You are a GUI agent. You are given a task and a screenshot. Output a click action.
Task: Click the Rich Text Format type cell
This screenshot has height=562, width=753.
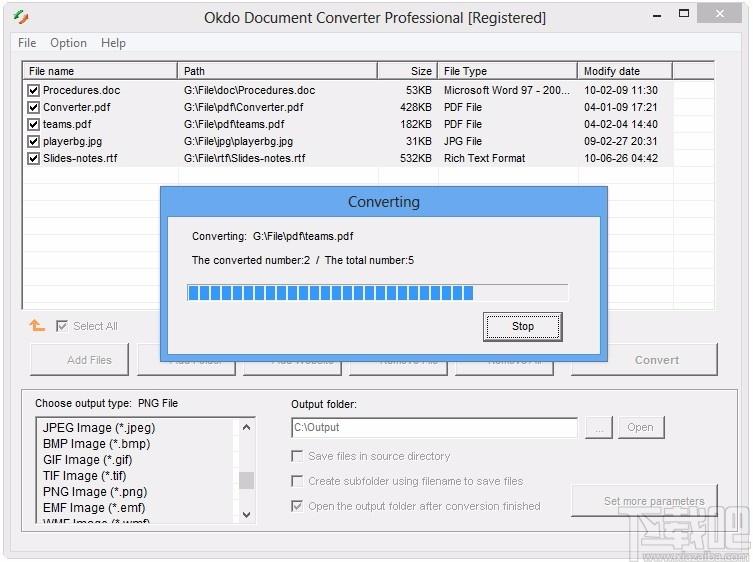(x=485, y=158)
